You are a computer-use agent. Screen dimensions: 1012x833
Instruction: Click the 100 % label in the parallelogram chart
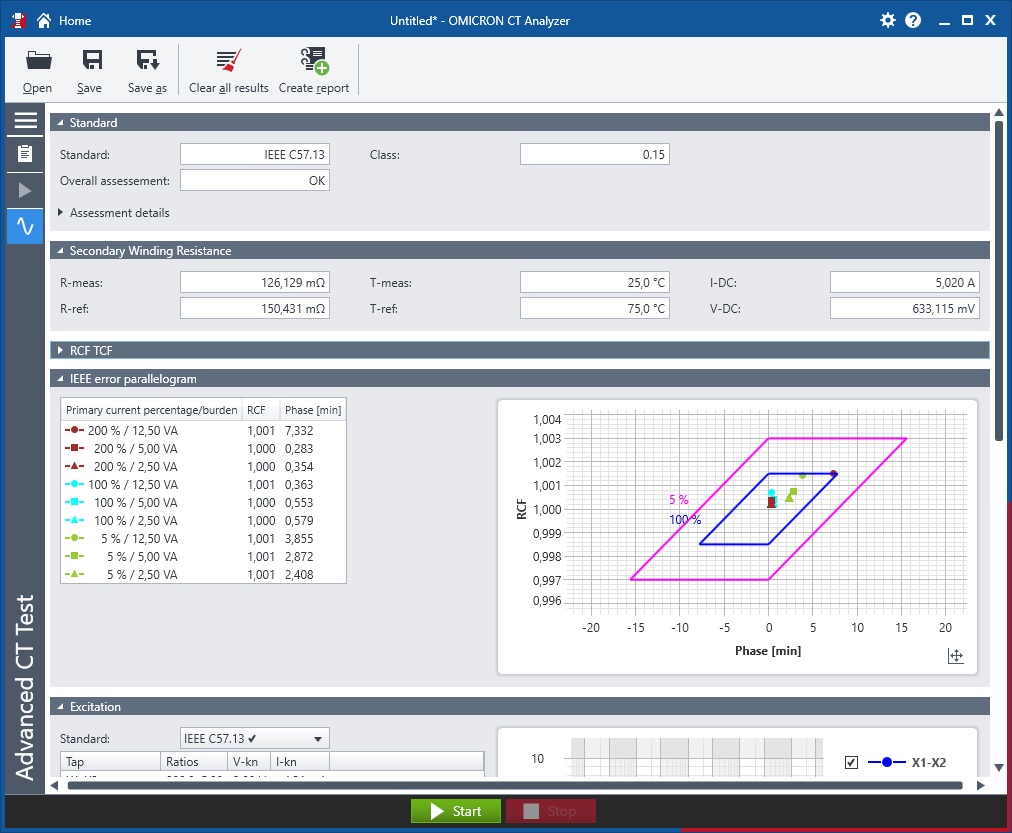685,519
